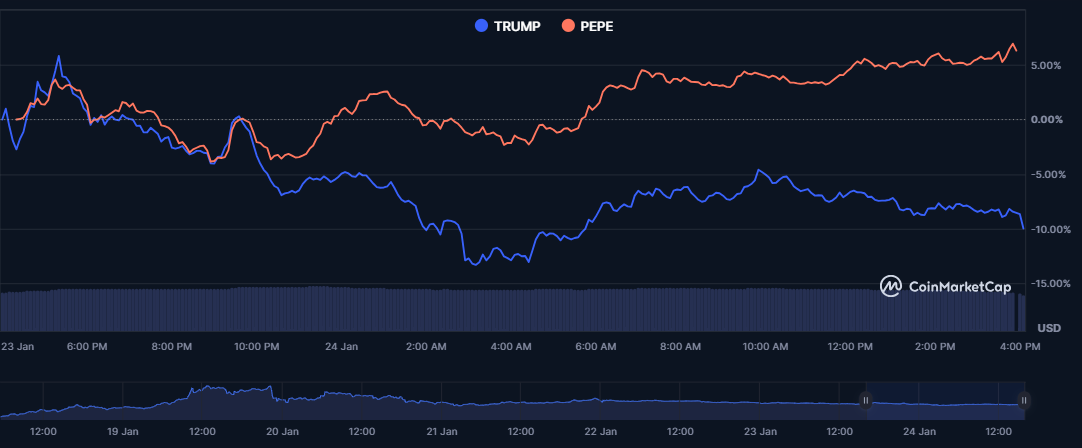Click the 6:00 PM time axis label
This screenshot has width=1082, height=448.
tap(89, 347)
